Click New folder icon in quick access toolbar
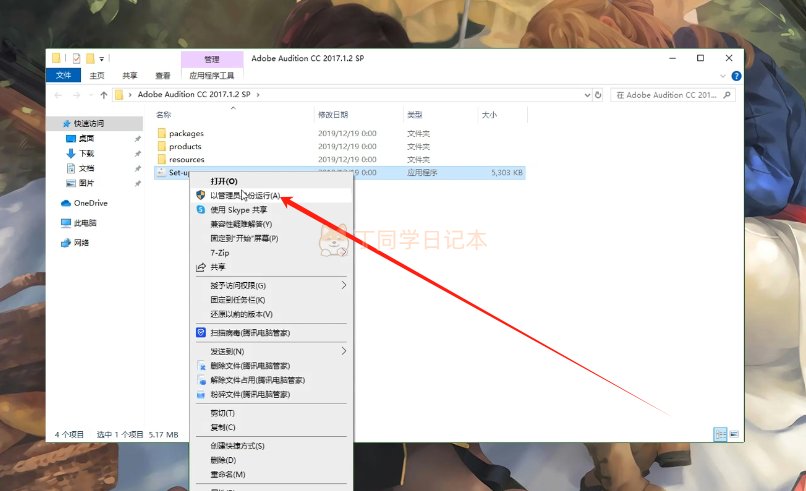 click(90, 59)
